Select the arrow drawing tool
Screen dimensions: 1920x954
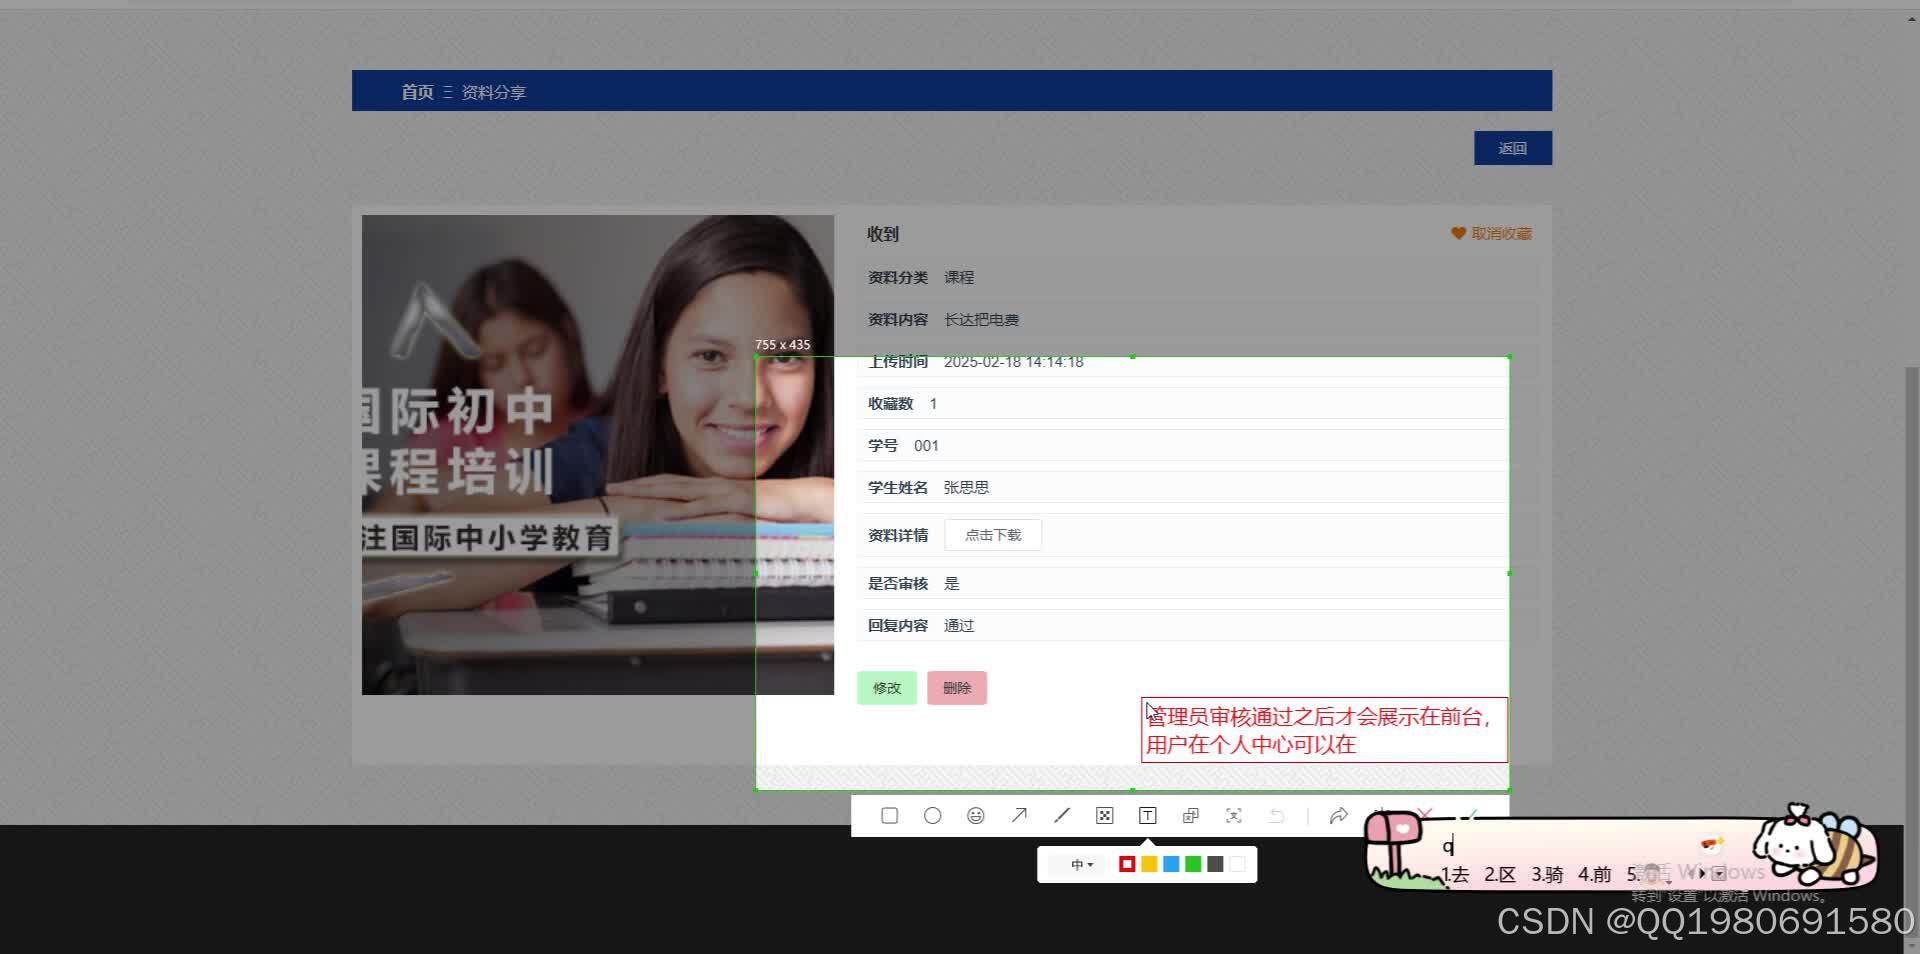pyautogui.click(x=1018, y=816)
